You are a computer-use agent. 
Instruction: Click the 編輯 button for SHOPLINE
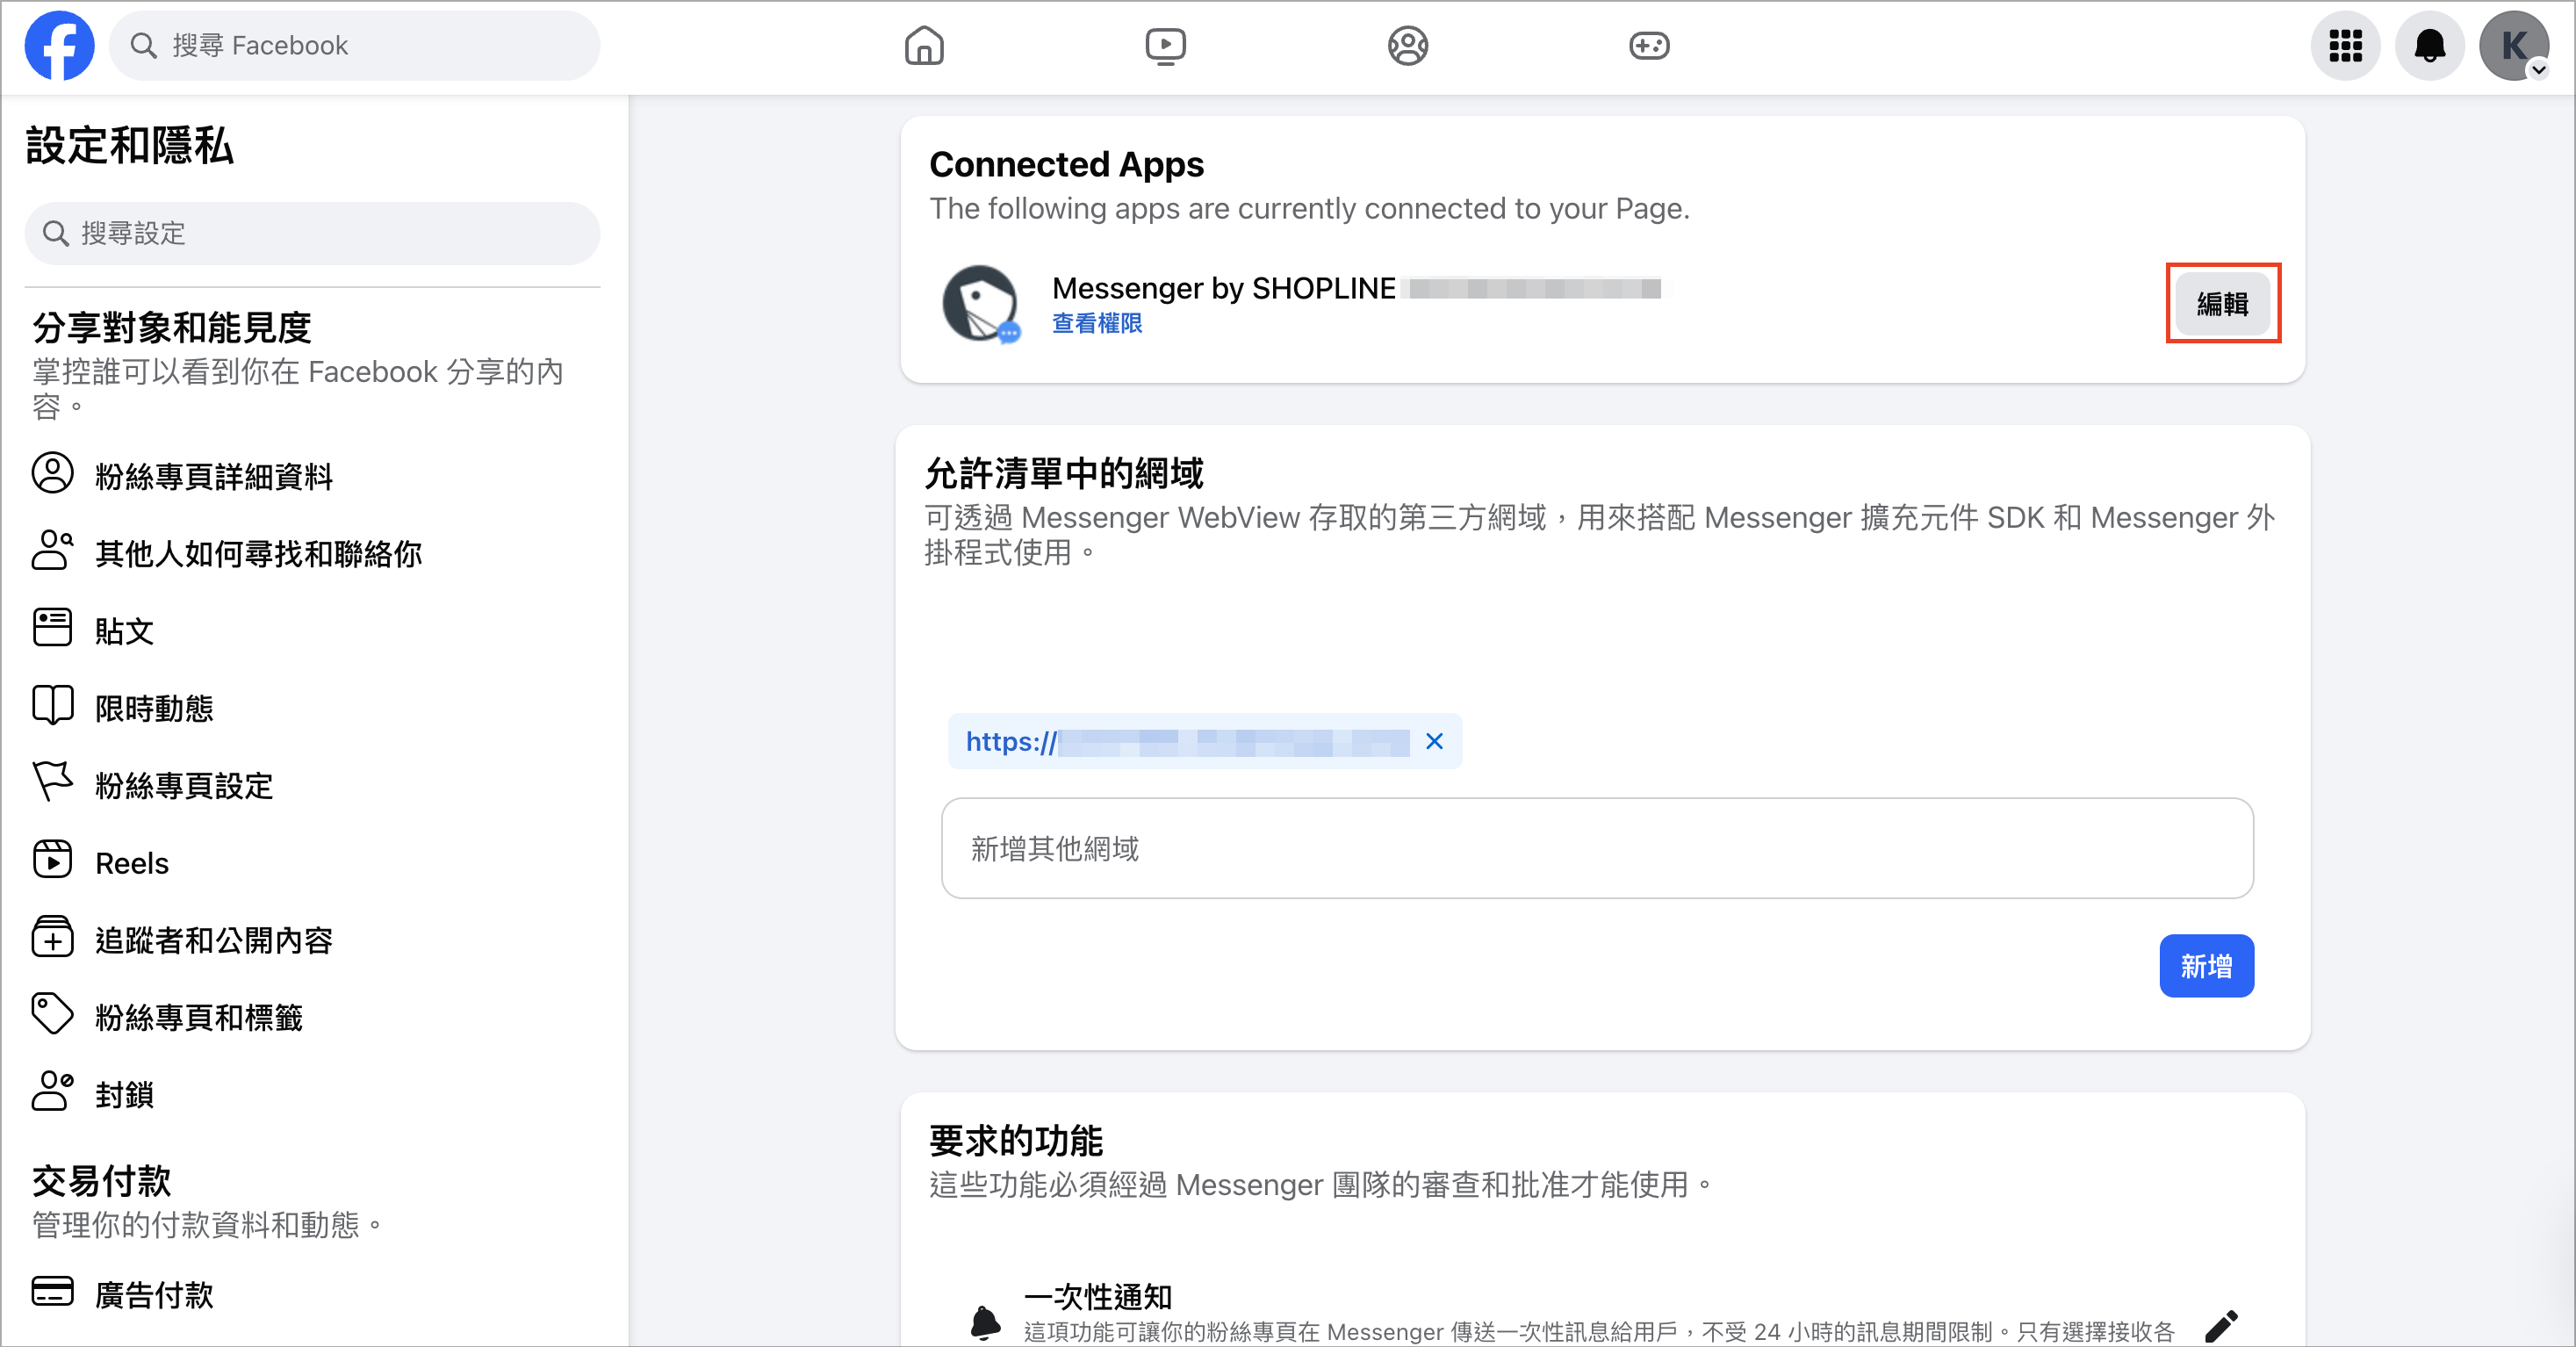pyautogui.click(x=2222, y=303)
